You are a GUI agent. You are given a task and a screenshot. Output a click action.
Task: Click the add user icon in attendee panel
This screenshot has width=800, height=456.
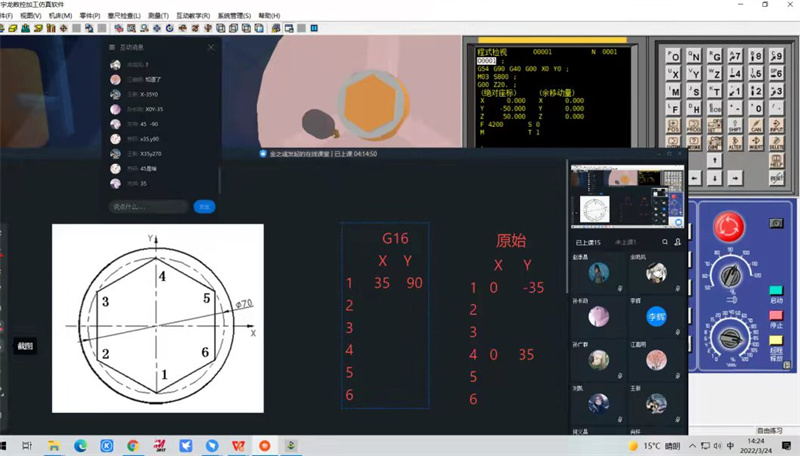click(678, 242)
